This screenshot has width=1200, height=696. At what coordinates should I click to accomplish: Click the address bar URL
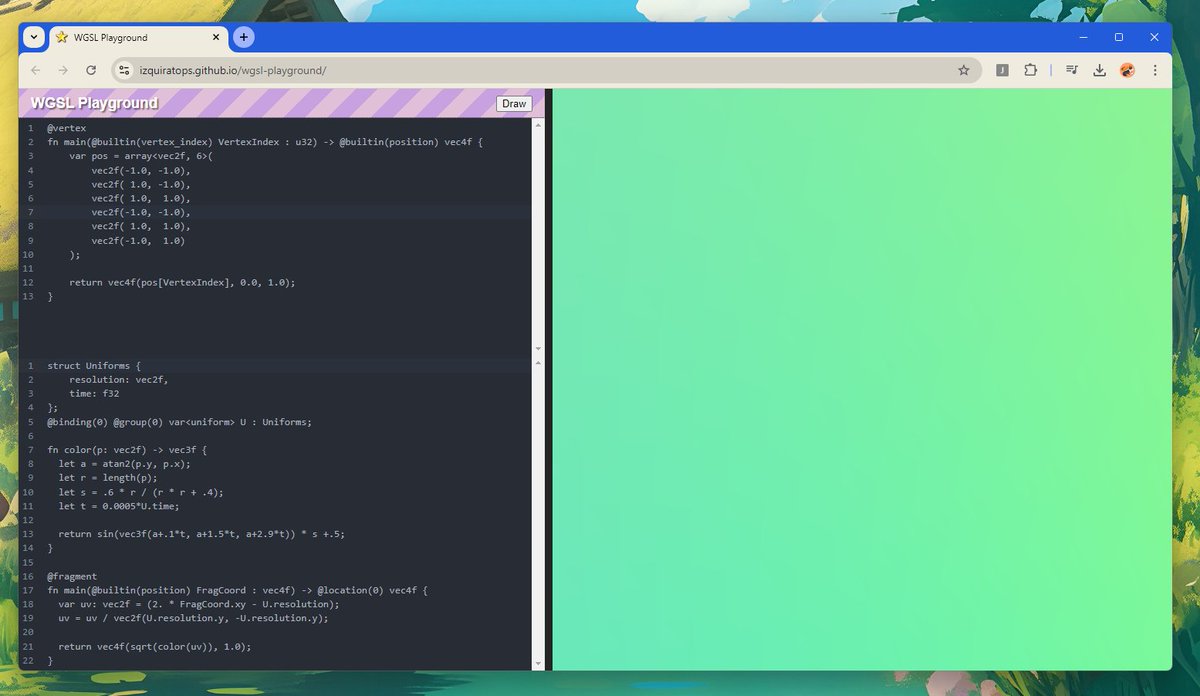[233, 70]
